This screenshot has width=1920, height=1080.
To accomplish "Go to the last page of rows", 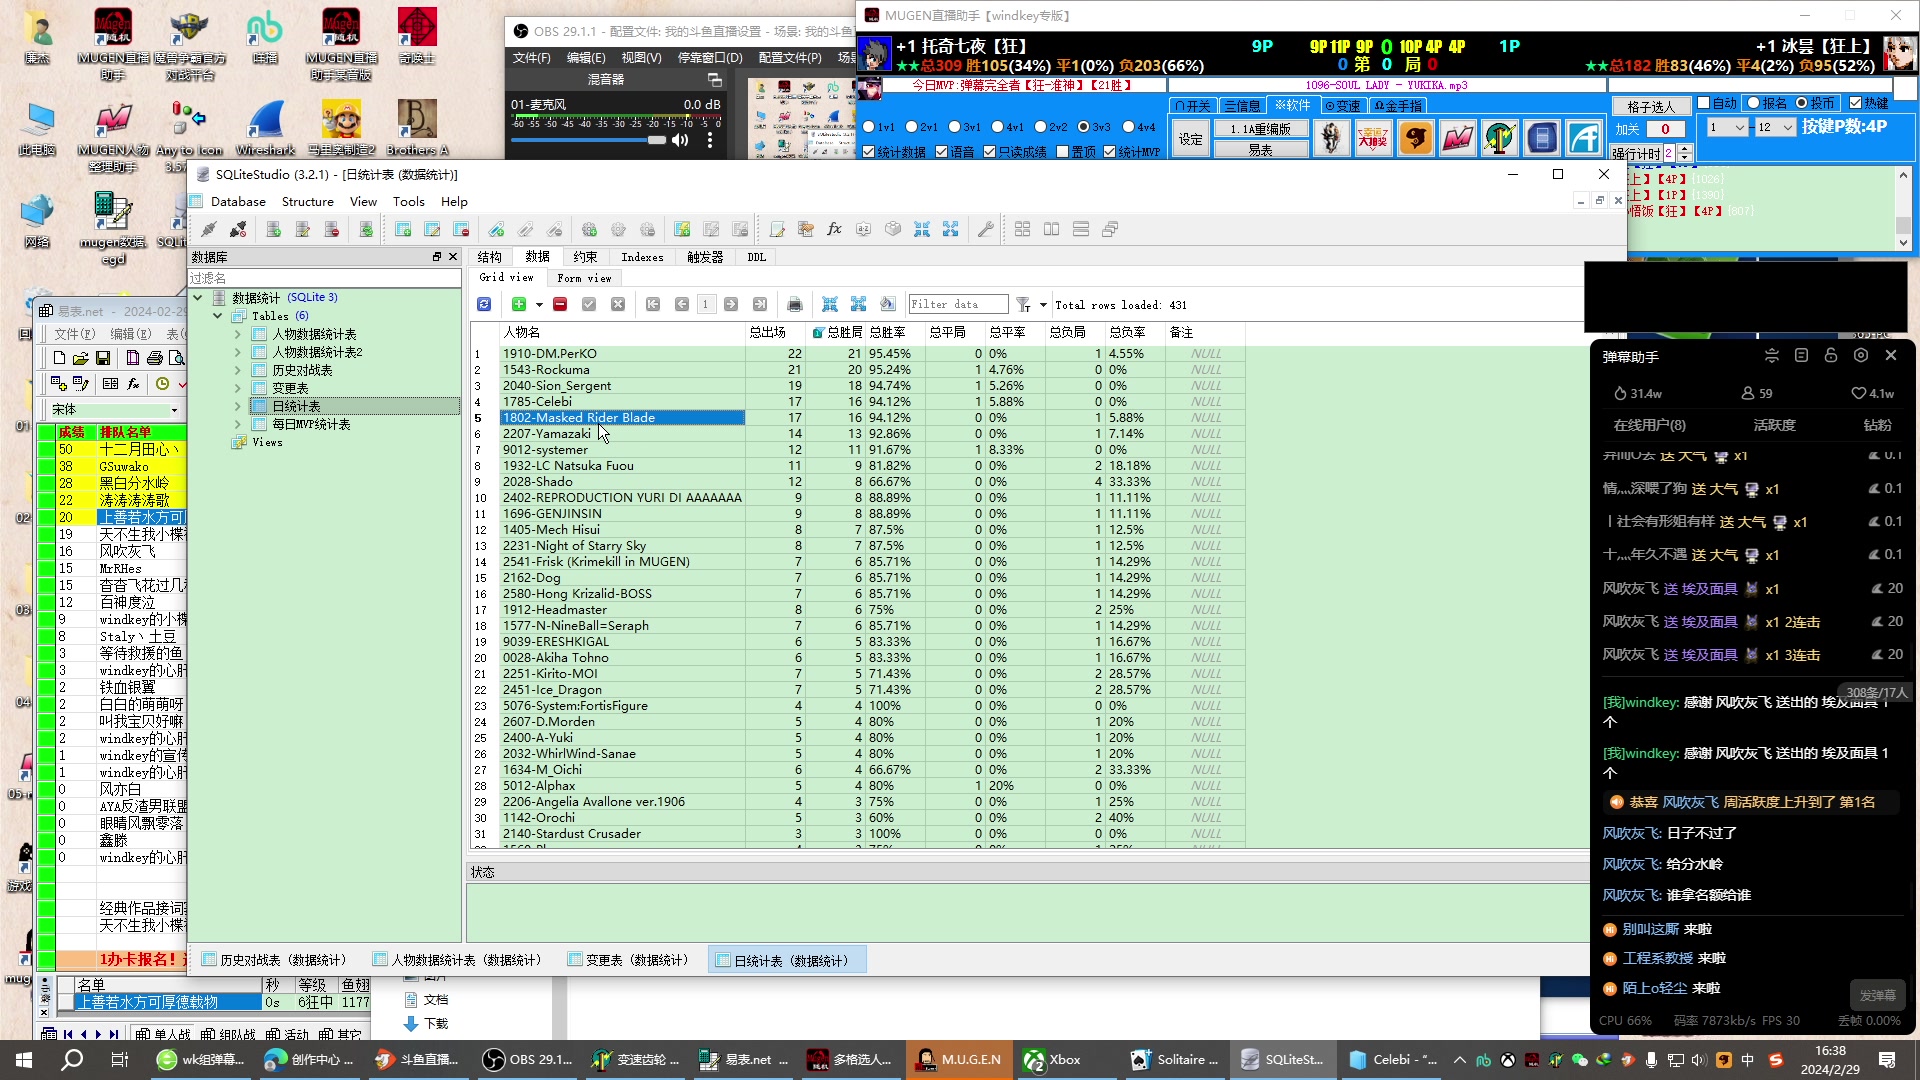I will pyautogui.click(x=760, y=304).
